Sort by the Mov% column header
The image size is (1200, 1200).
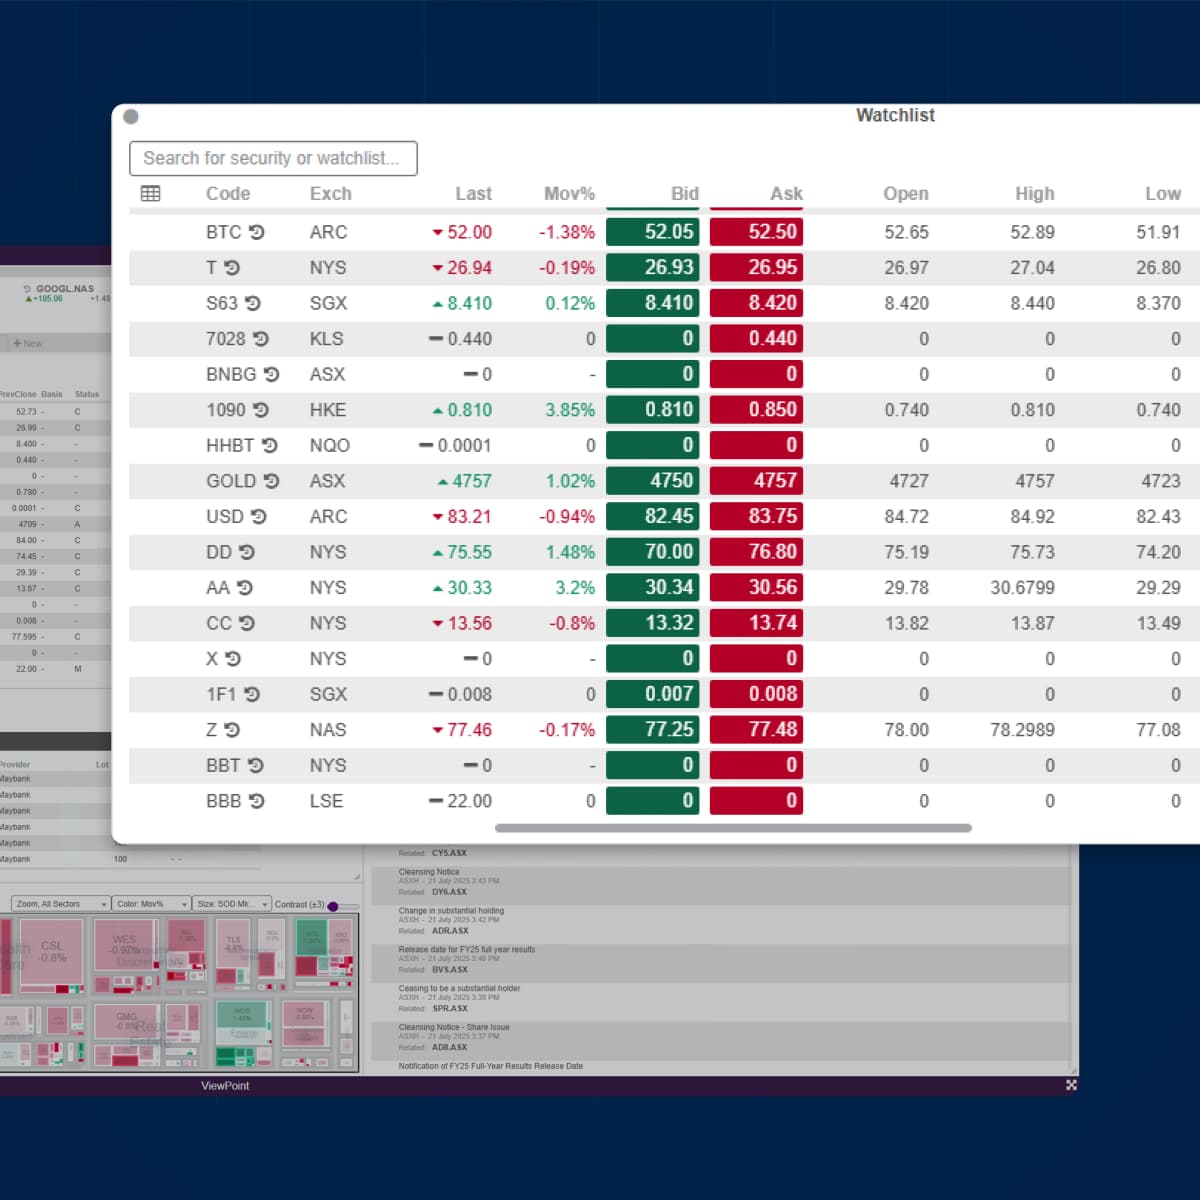tap(569, 194)
